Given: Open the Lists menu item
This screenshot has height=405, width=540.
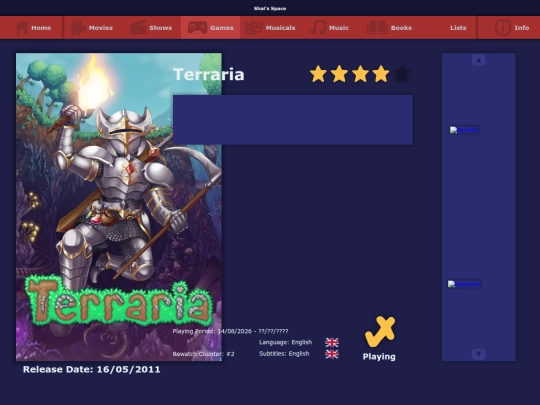Looking at the screenshot, I should [458, 28].
